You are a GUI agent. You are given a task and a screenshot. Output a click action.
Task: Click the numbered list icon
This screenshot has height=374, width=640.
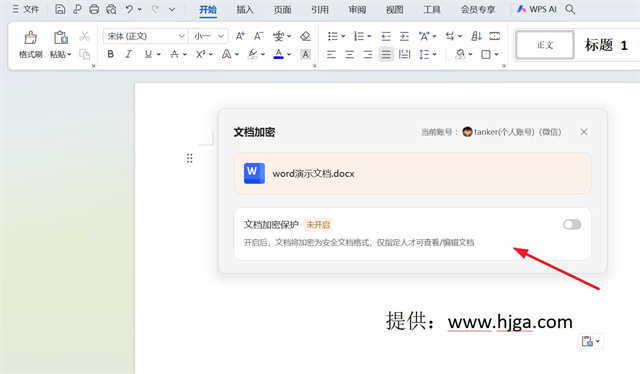(x=359, y=36)
